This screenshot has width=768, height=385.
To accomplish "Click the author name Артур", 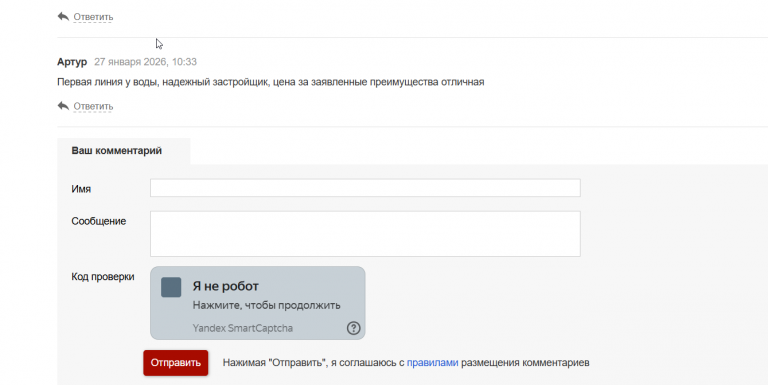I will click(x=72, y=62).
